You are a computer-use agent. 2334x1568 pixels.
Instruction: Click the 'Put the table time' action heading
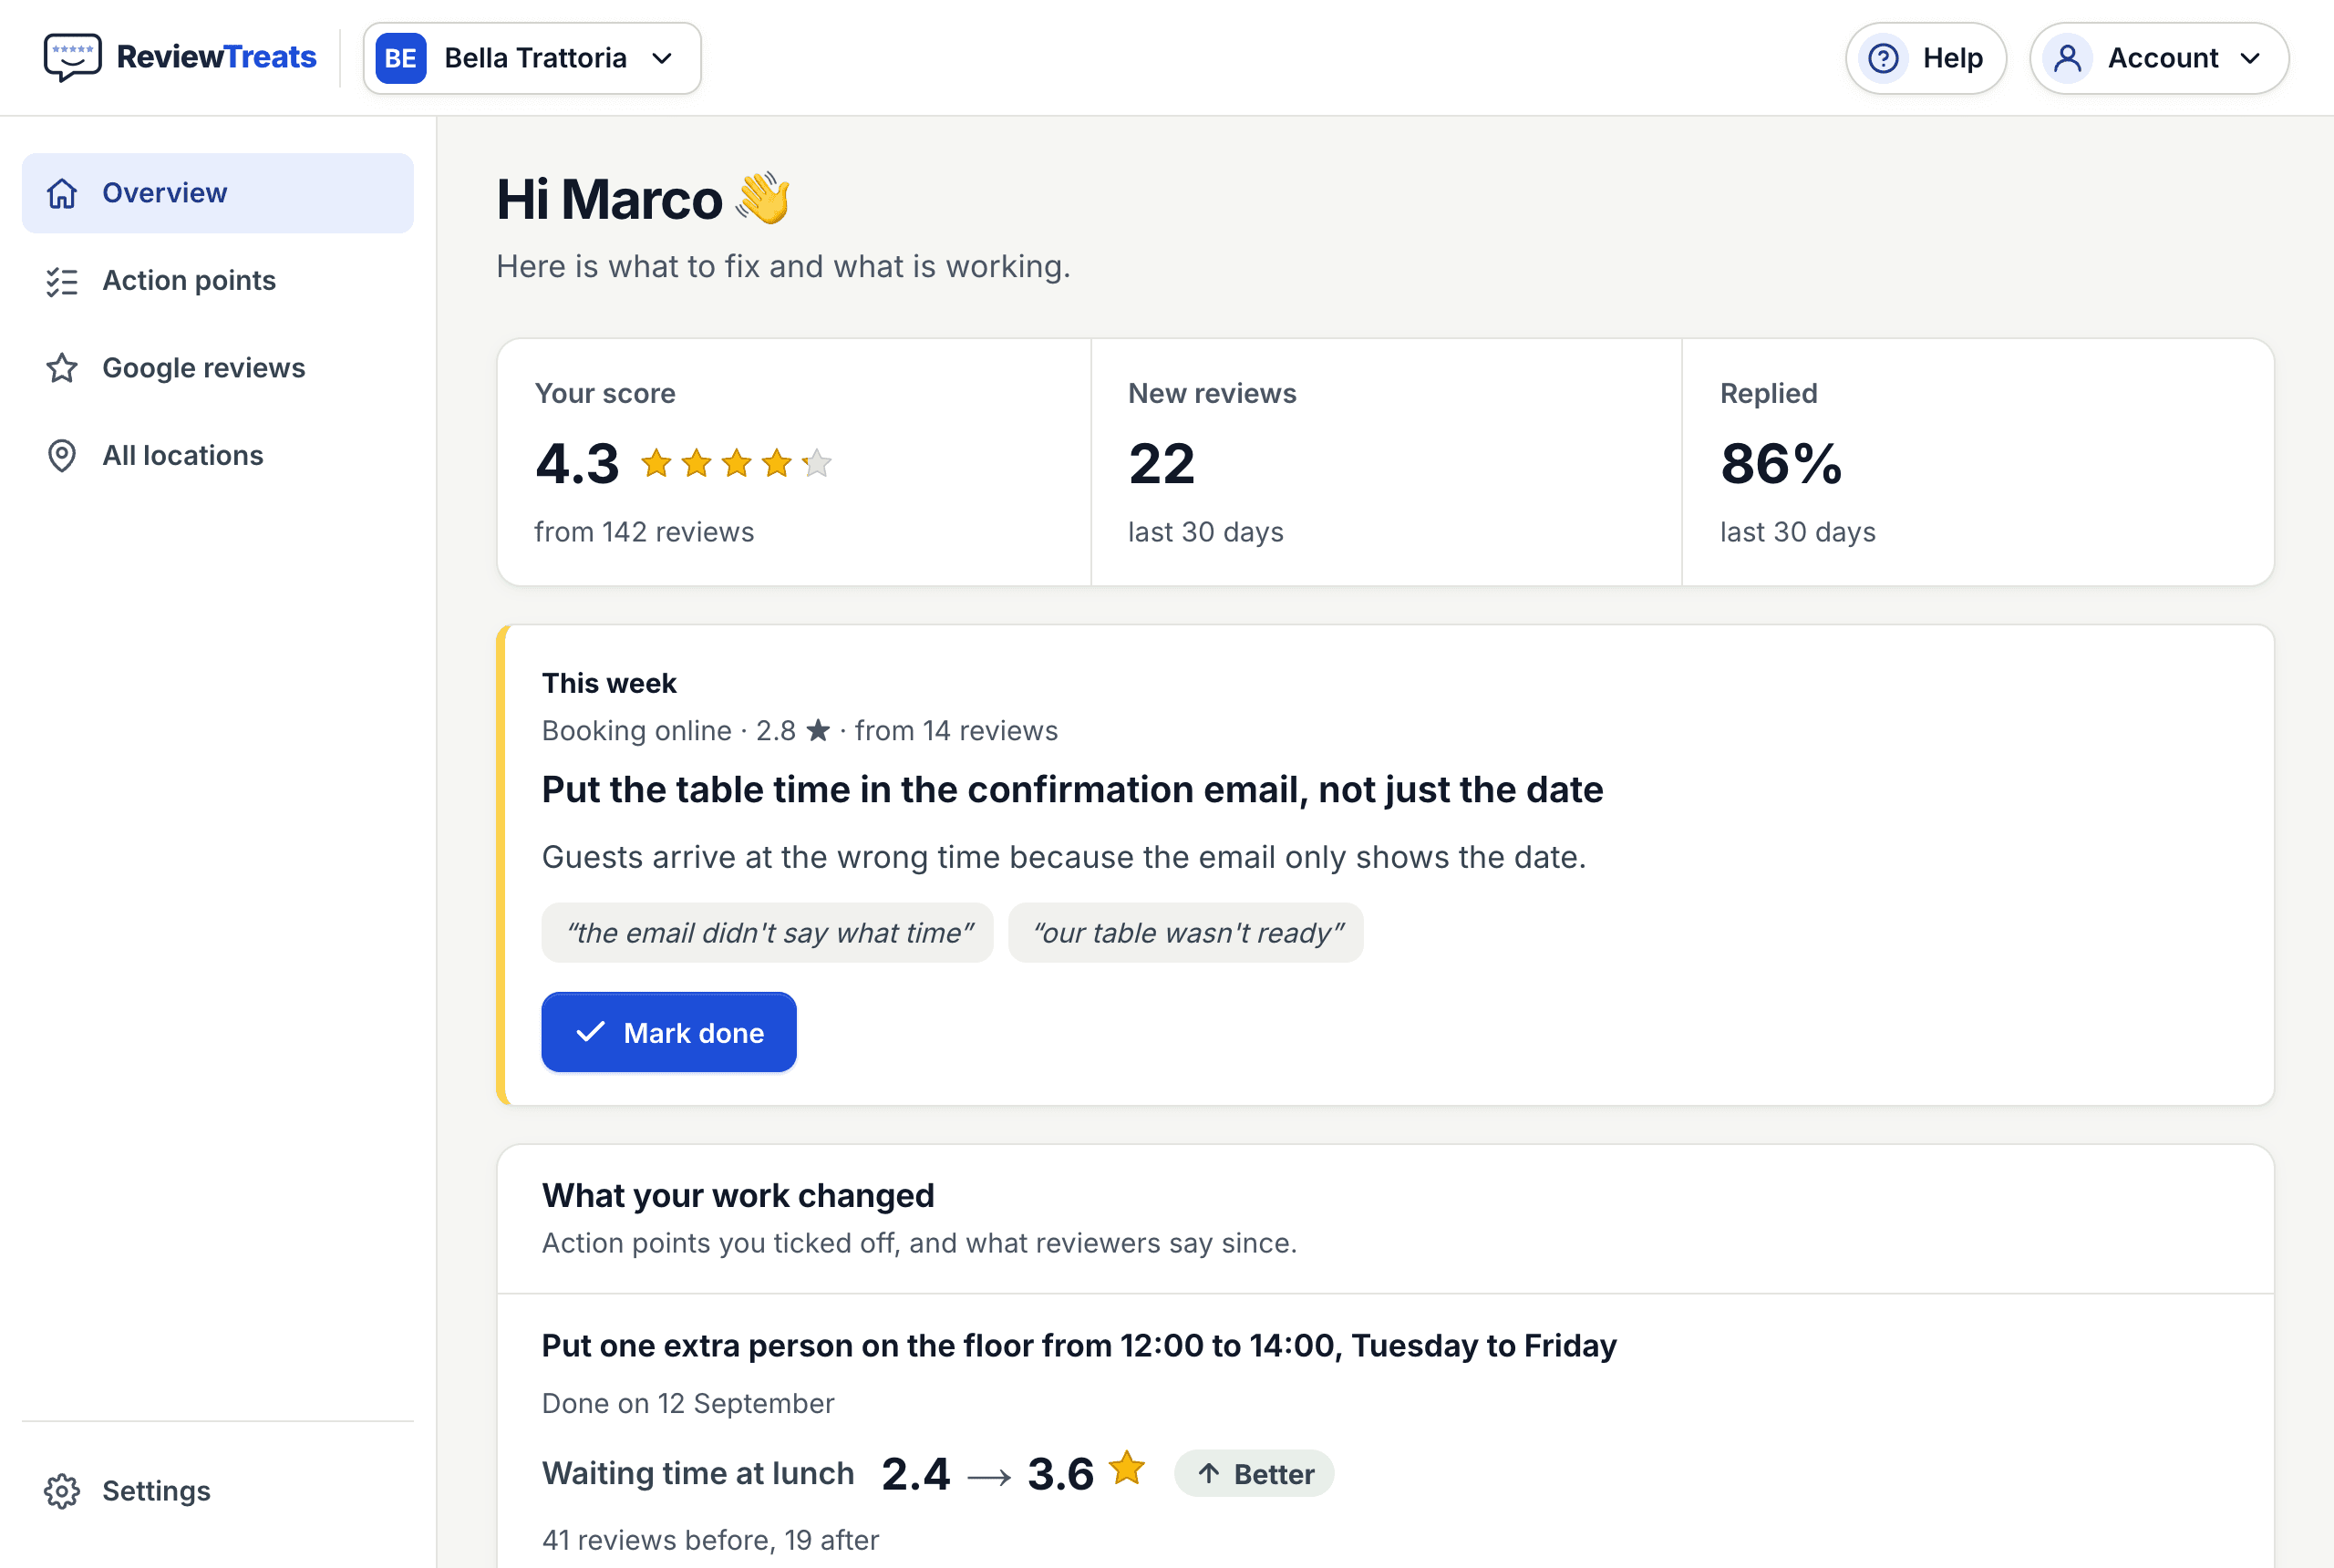pos(1072,790)
